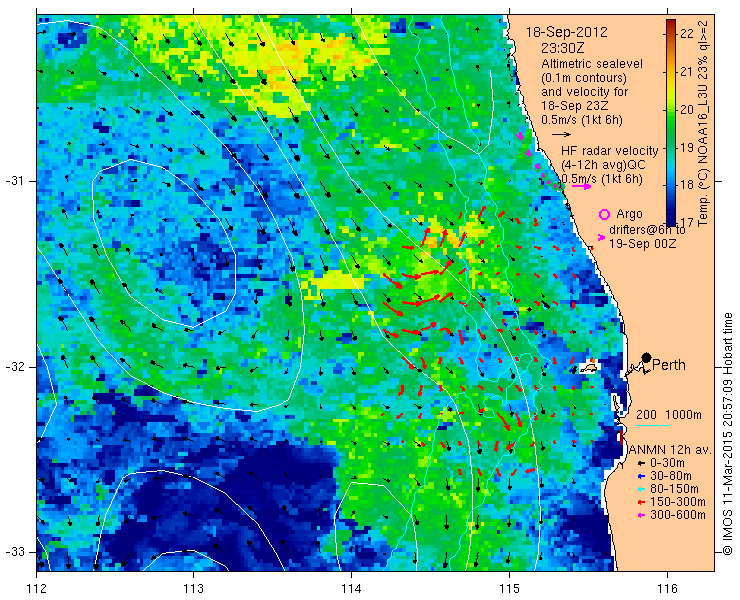The width and height of the screenshot is (740, 600).
Task: Click '0.5m/s (1kt 6h)' above the black arrow
Action: (x=582, y=120)
